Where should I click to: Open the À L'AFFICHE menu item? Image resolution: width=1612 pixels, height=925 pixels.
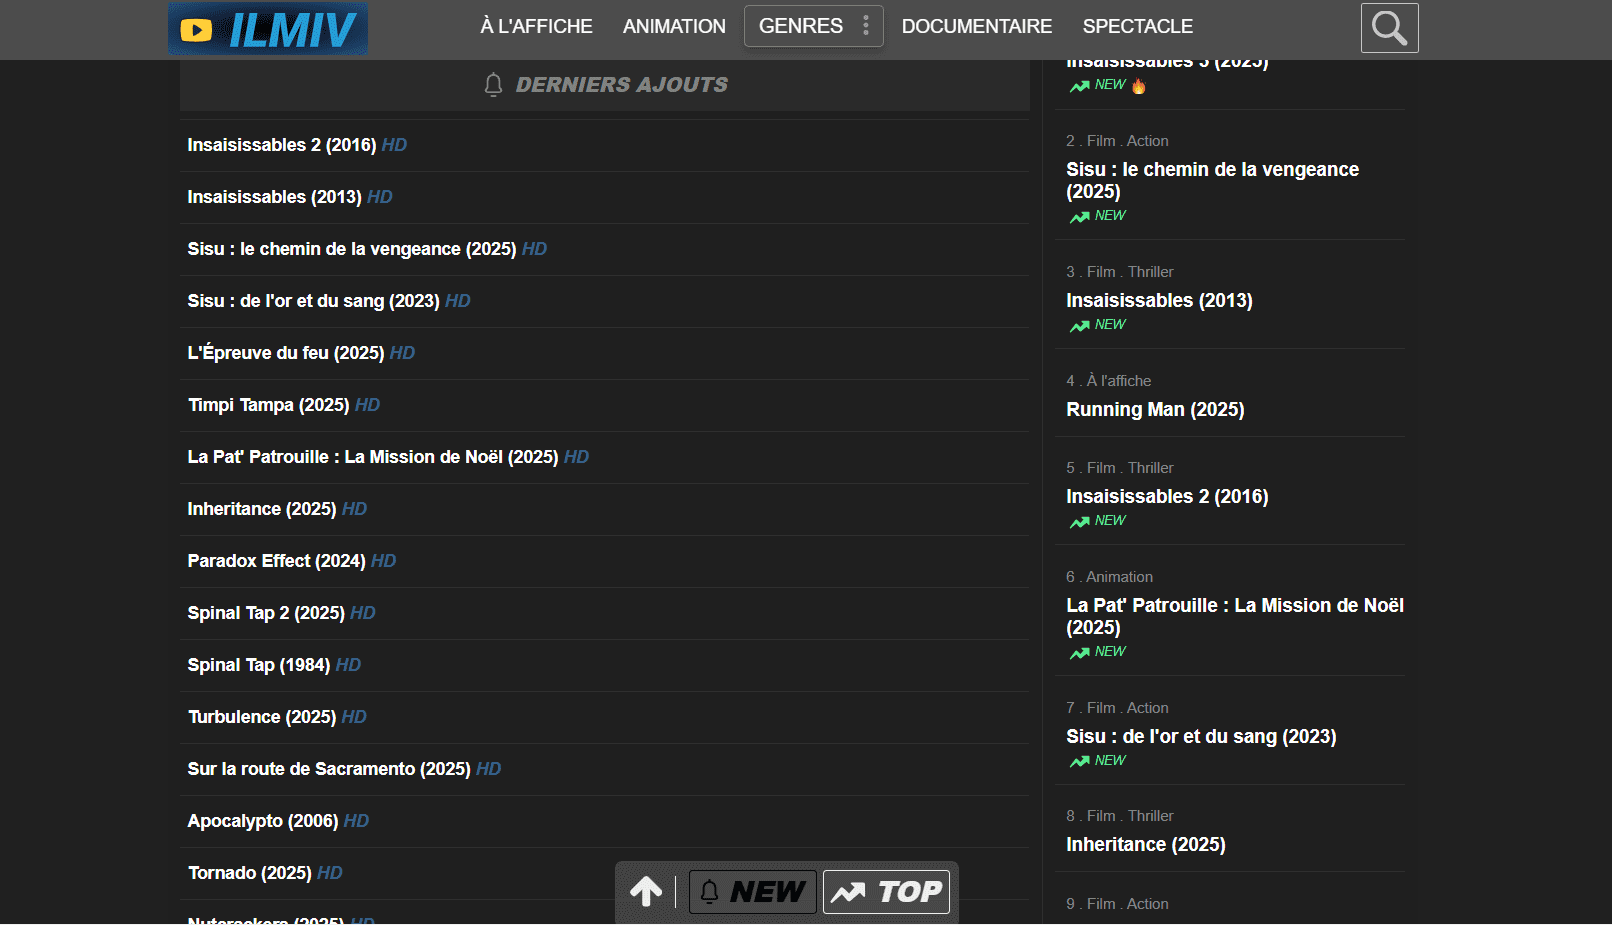coord(536,26)
